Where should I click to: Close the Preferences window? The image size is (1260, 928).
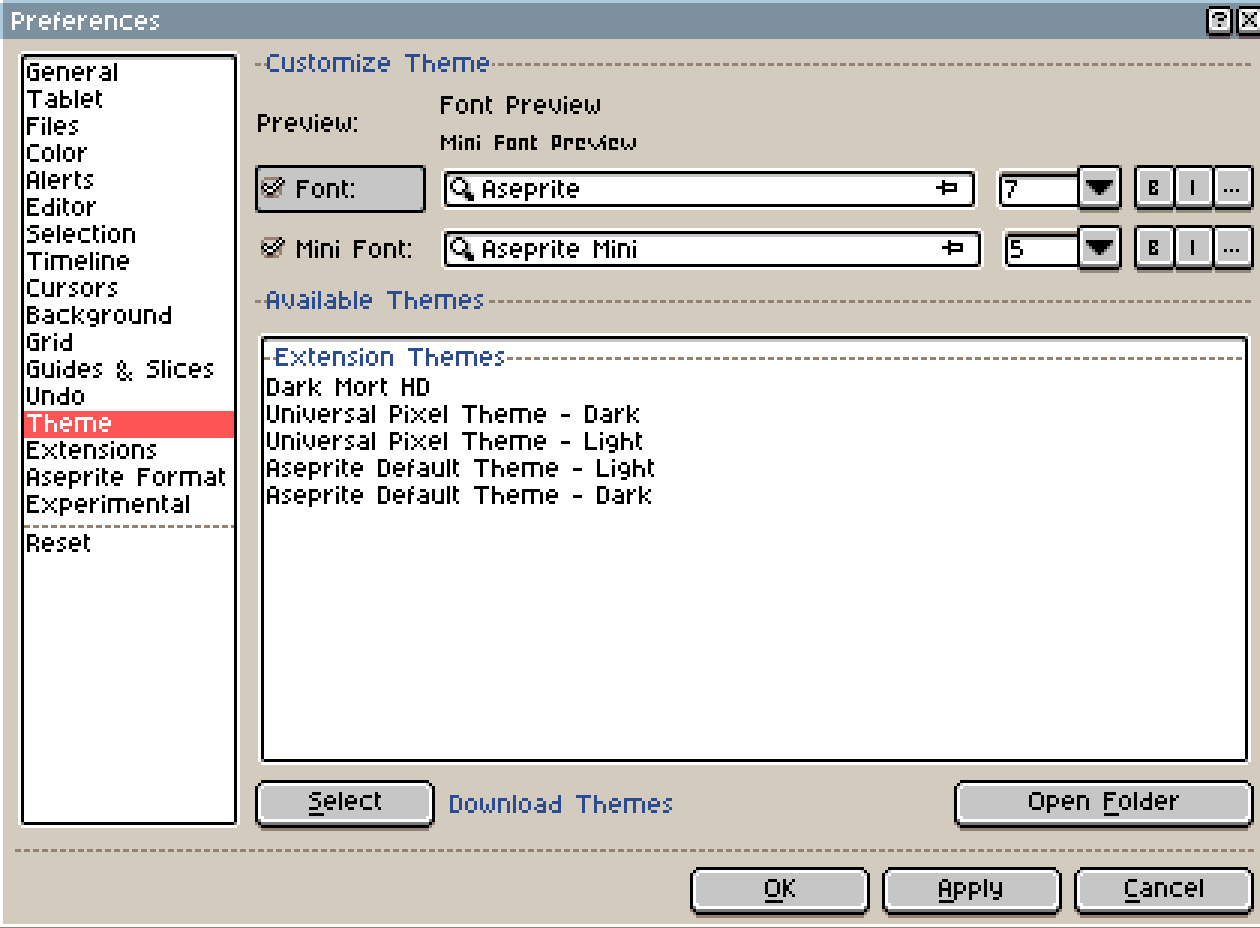pyautogui.click(x=1247, y=20)
